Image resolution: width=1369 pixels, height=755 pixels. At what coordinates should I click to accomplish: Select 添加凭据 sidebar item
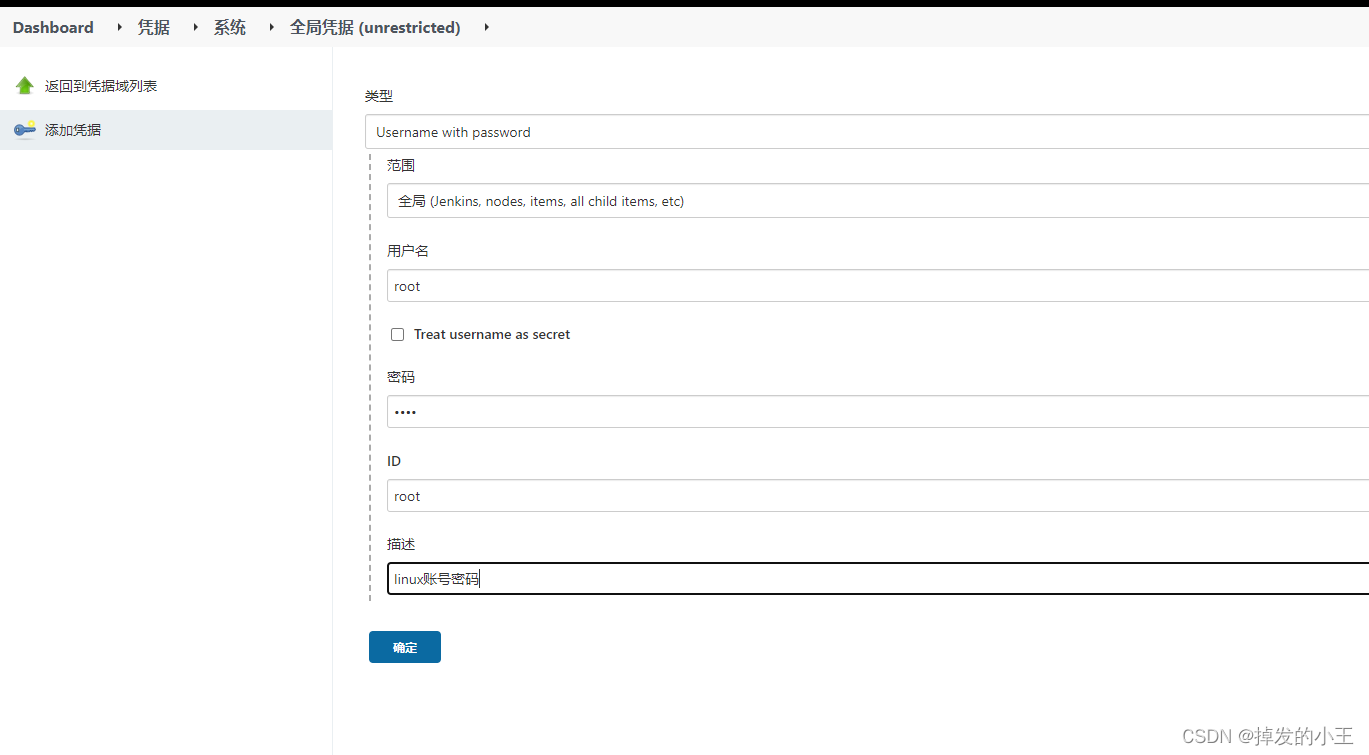point(73,130)
